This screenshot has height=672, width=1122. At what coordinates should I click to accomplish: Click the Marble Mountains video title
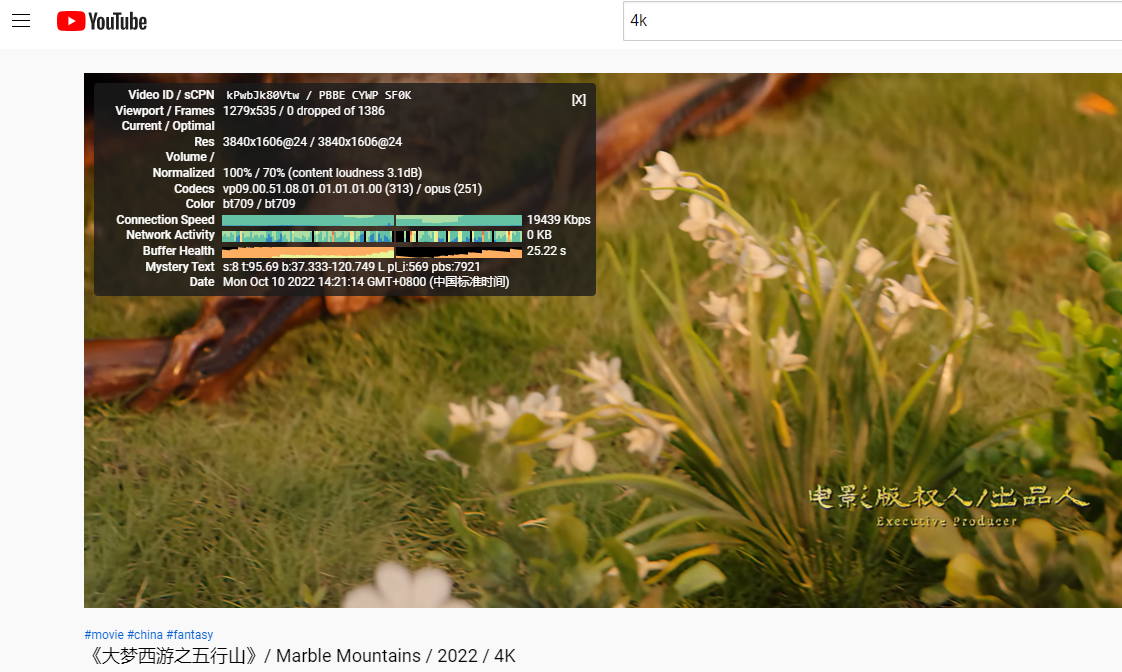pos(300,656)
